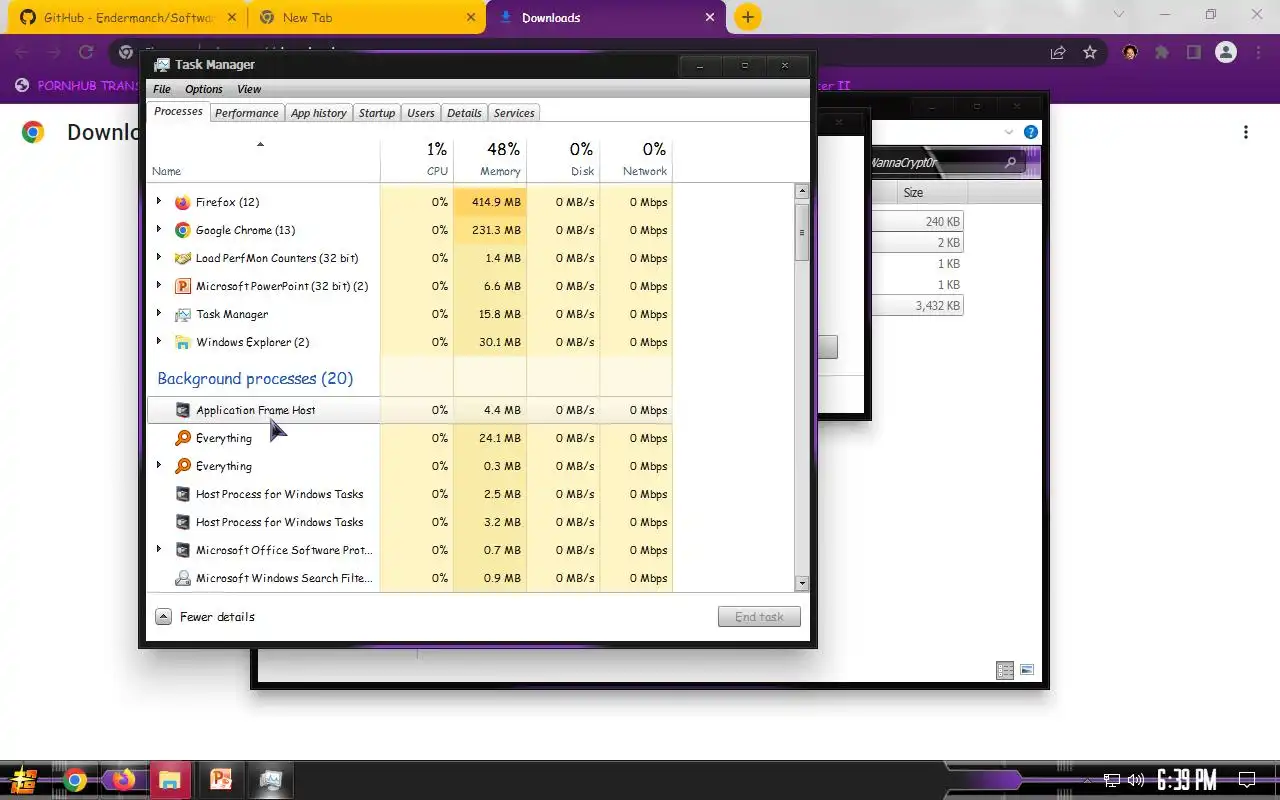
Task: Click the icon of the first Everything process
Action: point(182,438)
